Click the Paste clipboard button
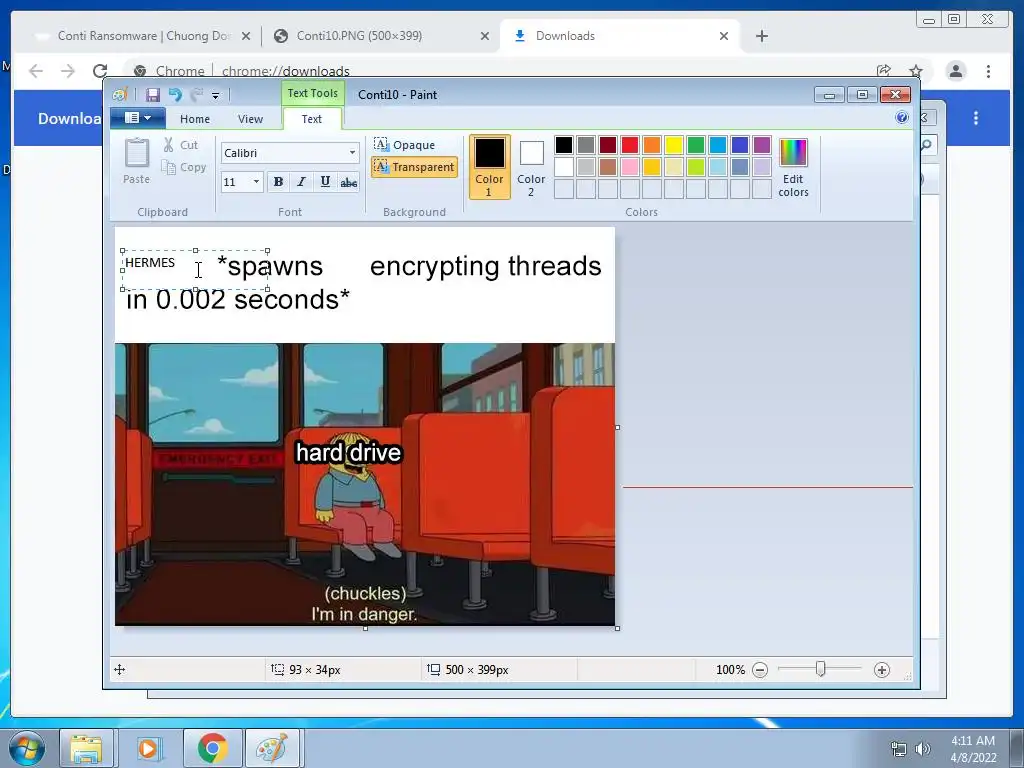Screen dimensions: 1024x768 click(x=136, y=161)
